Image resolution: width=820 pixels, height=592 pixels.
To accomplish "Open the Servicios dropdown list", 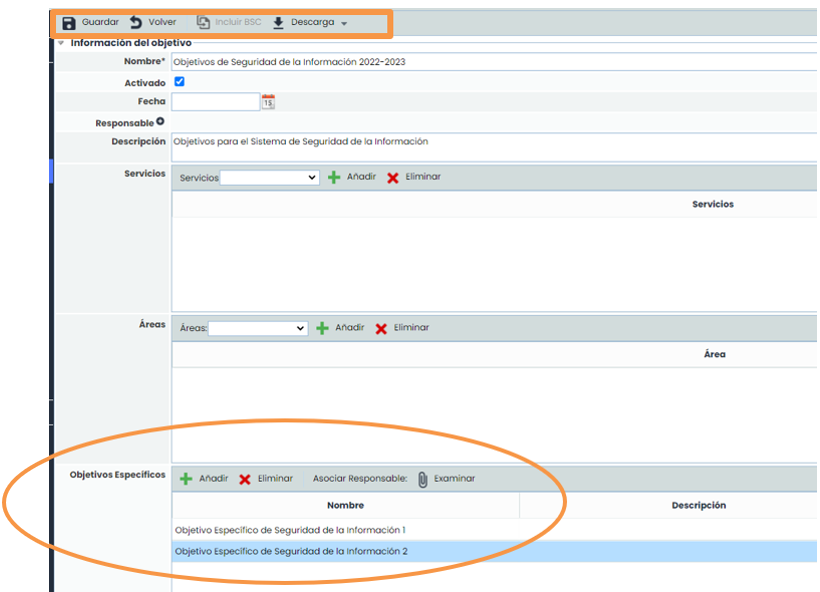I will pyautogui.click(x=269, y=177).
